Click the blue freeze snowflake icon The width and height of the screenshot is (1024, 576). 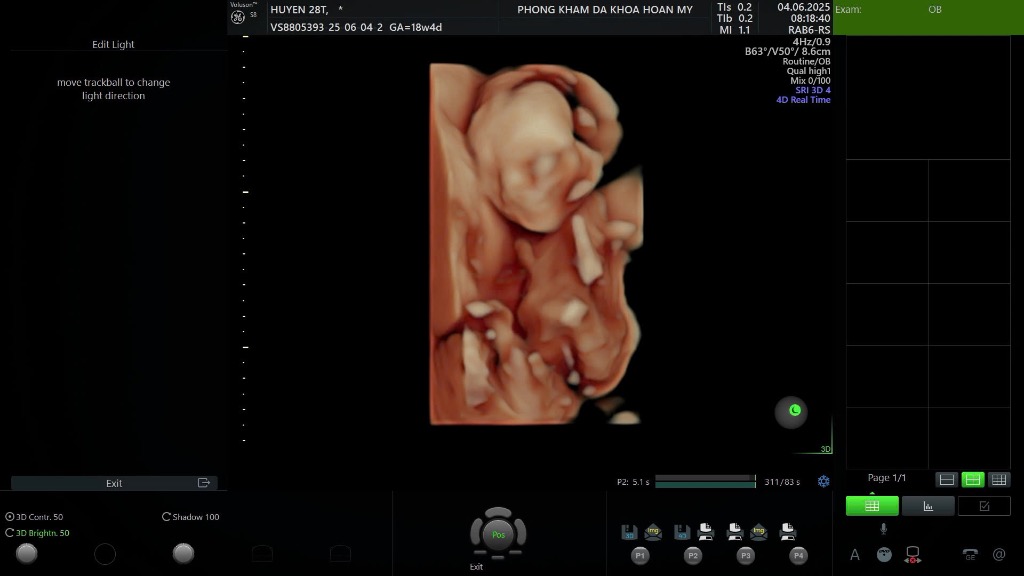823,482
